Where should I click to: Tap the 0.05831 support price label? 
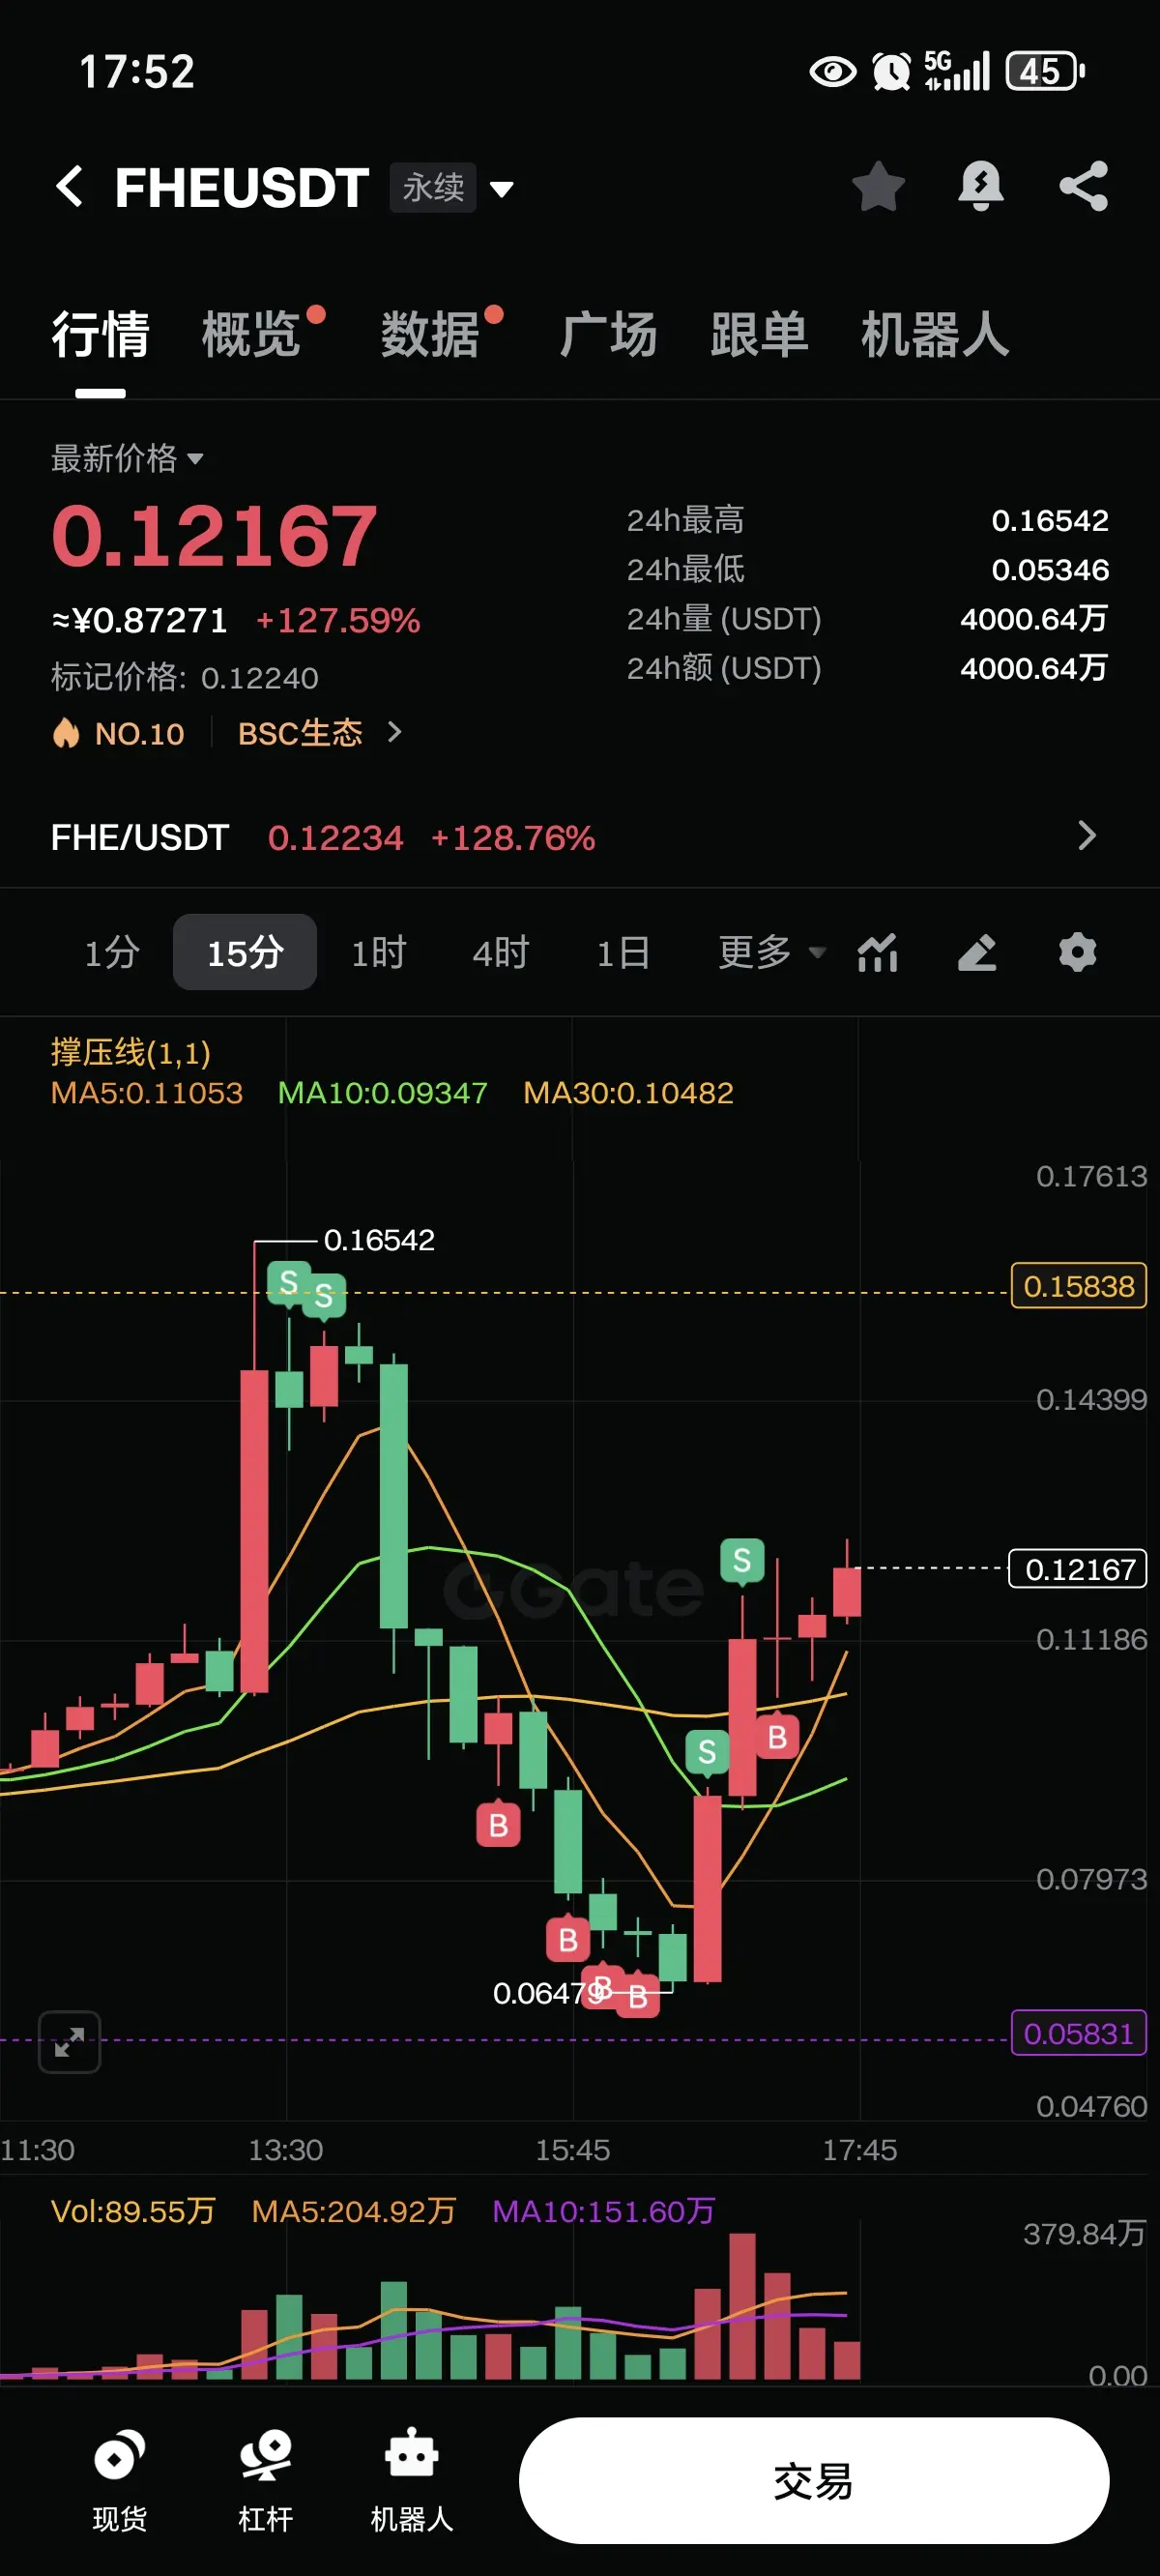(1079, 2033)
